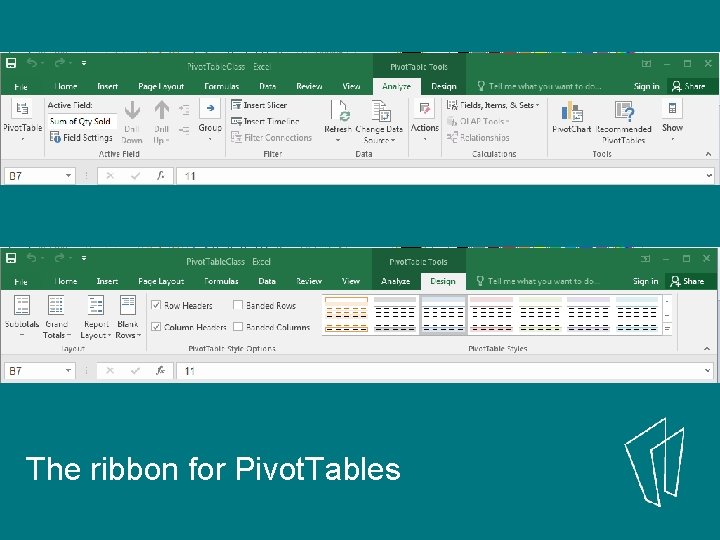Open Recommended PivotTables

pos(624,122)
